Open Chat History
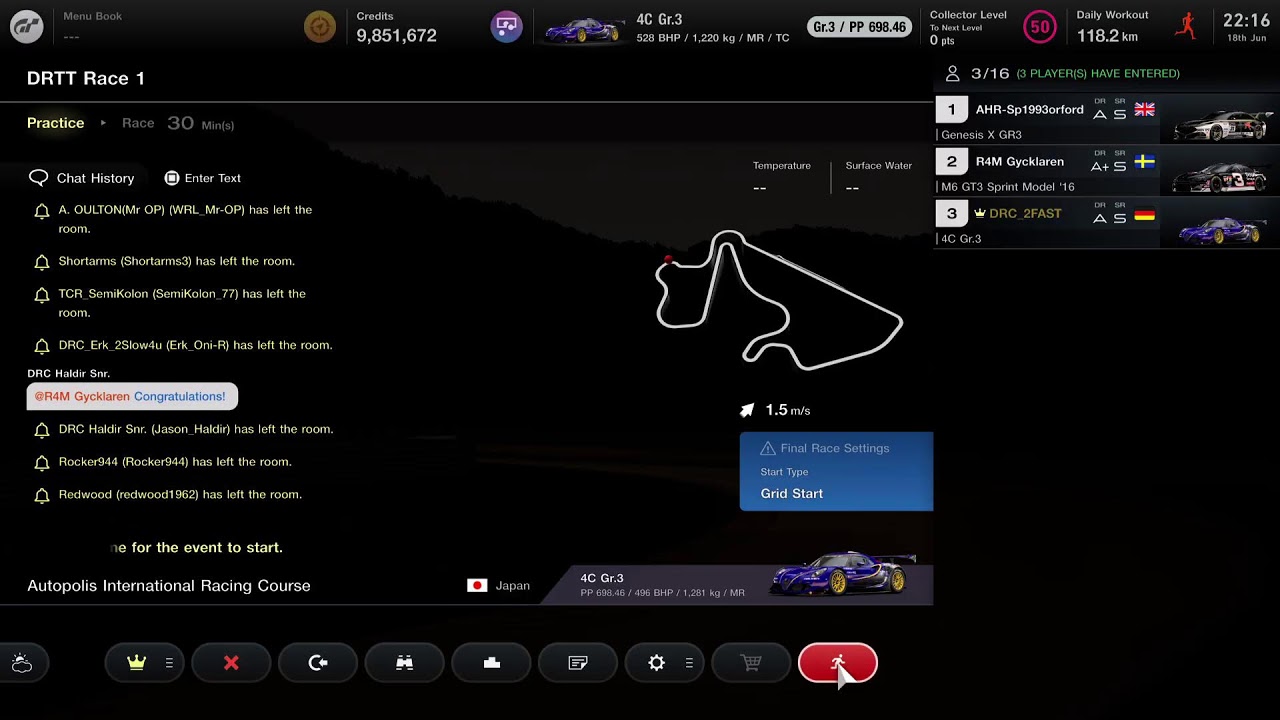 [82, 178]
